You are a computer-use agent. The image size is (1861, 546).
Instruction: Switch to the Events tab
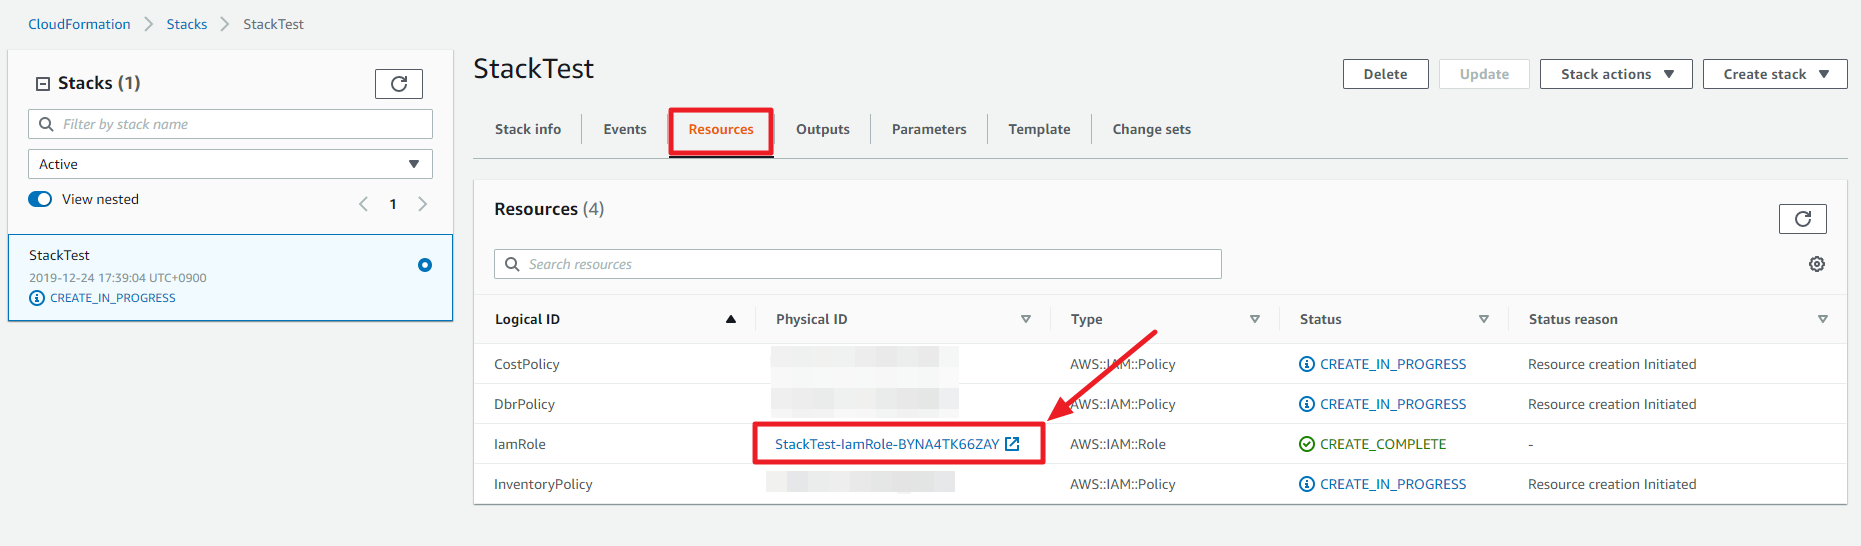tap(625, 129)
